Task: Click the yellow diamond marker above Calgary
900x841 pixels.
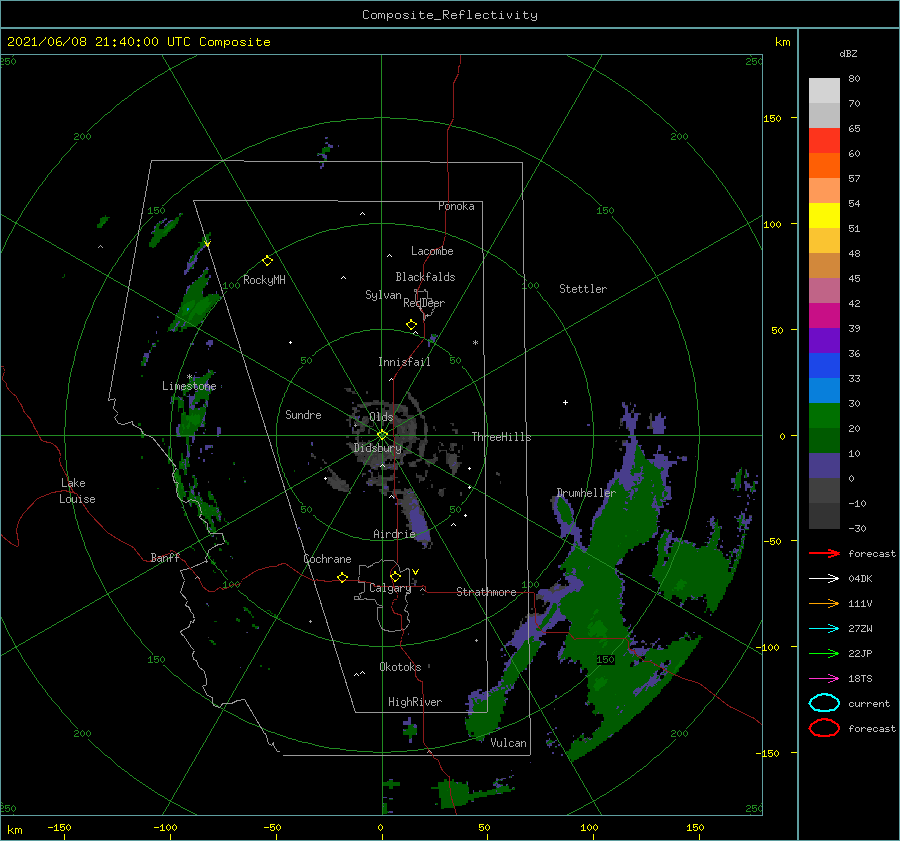Action: [395, 576]
